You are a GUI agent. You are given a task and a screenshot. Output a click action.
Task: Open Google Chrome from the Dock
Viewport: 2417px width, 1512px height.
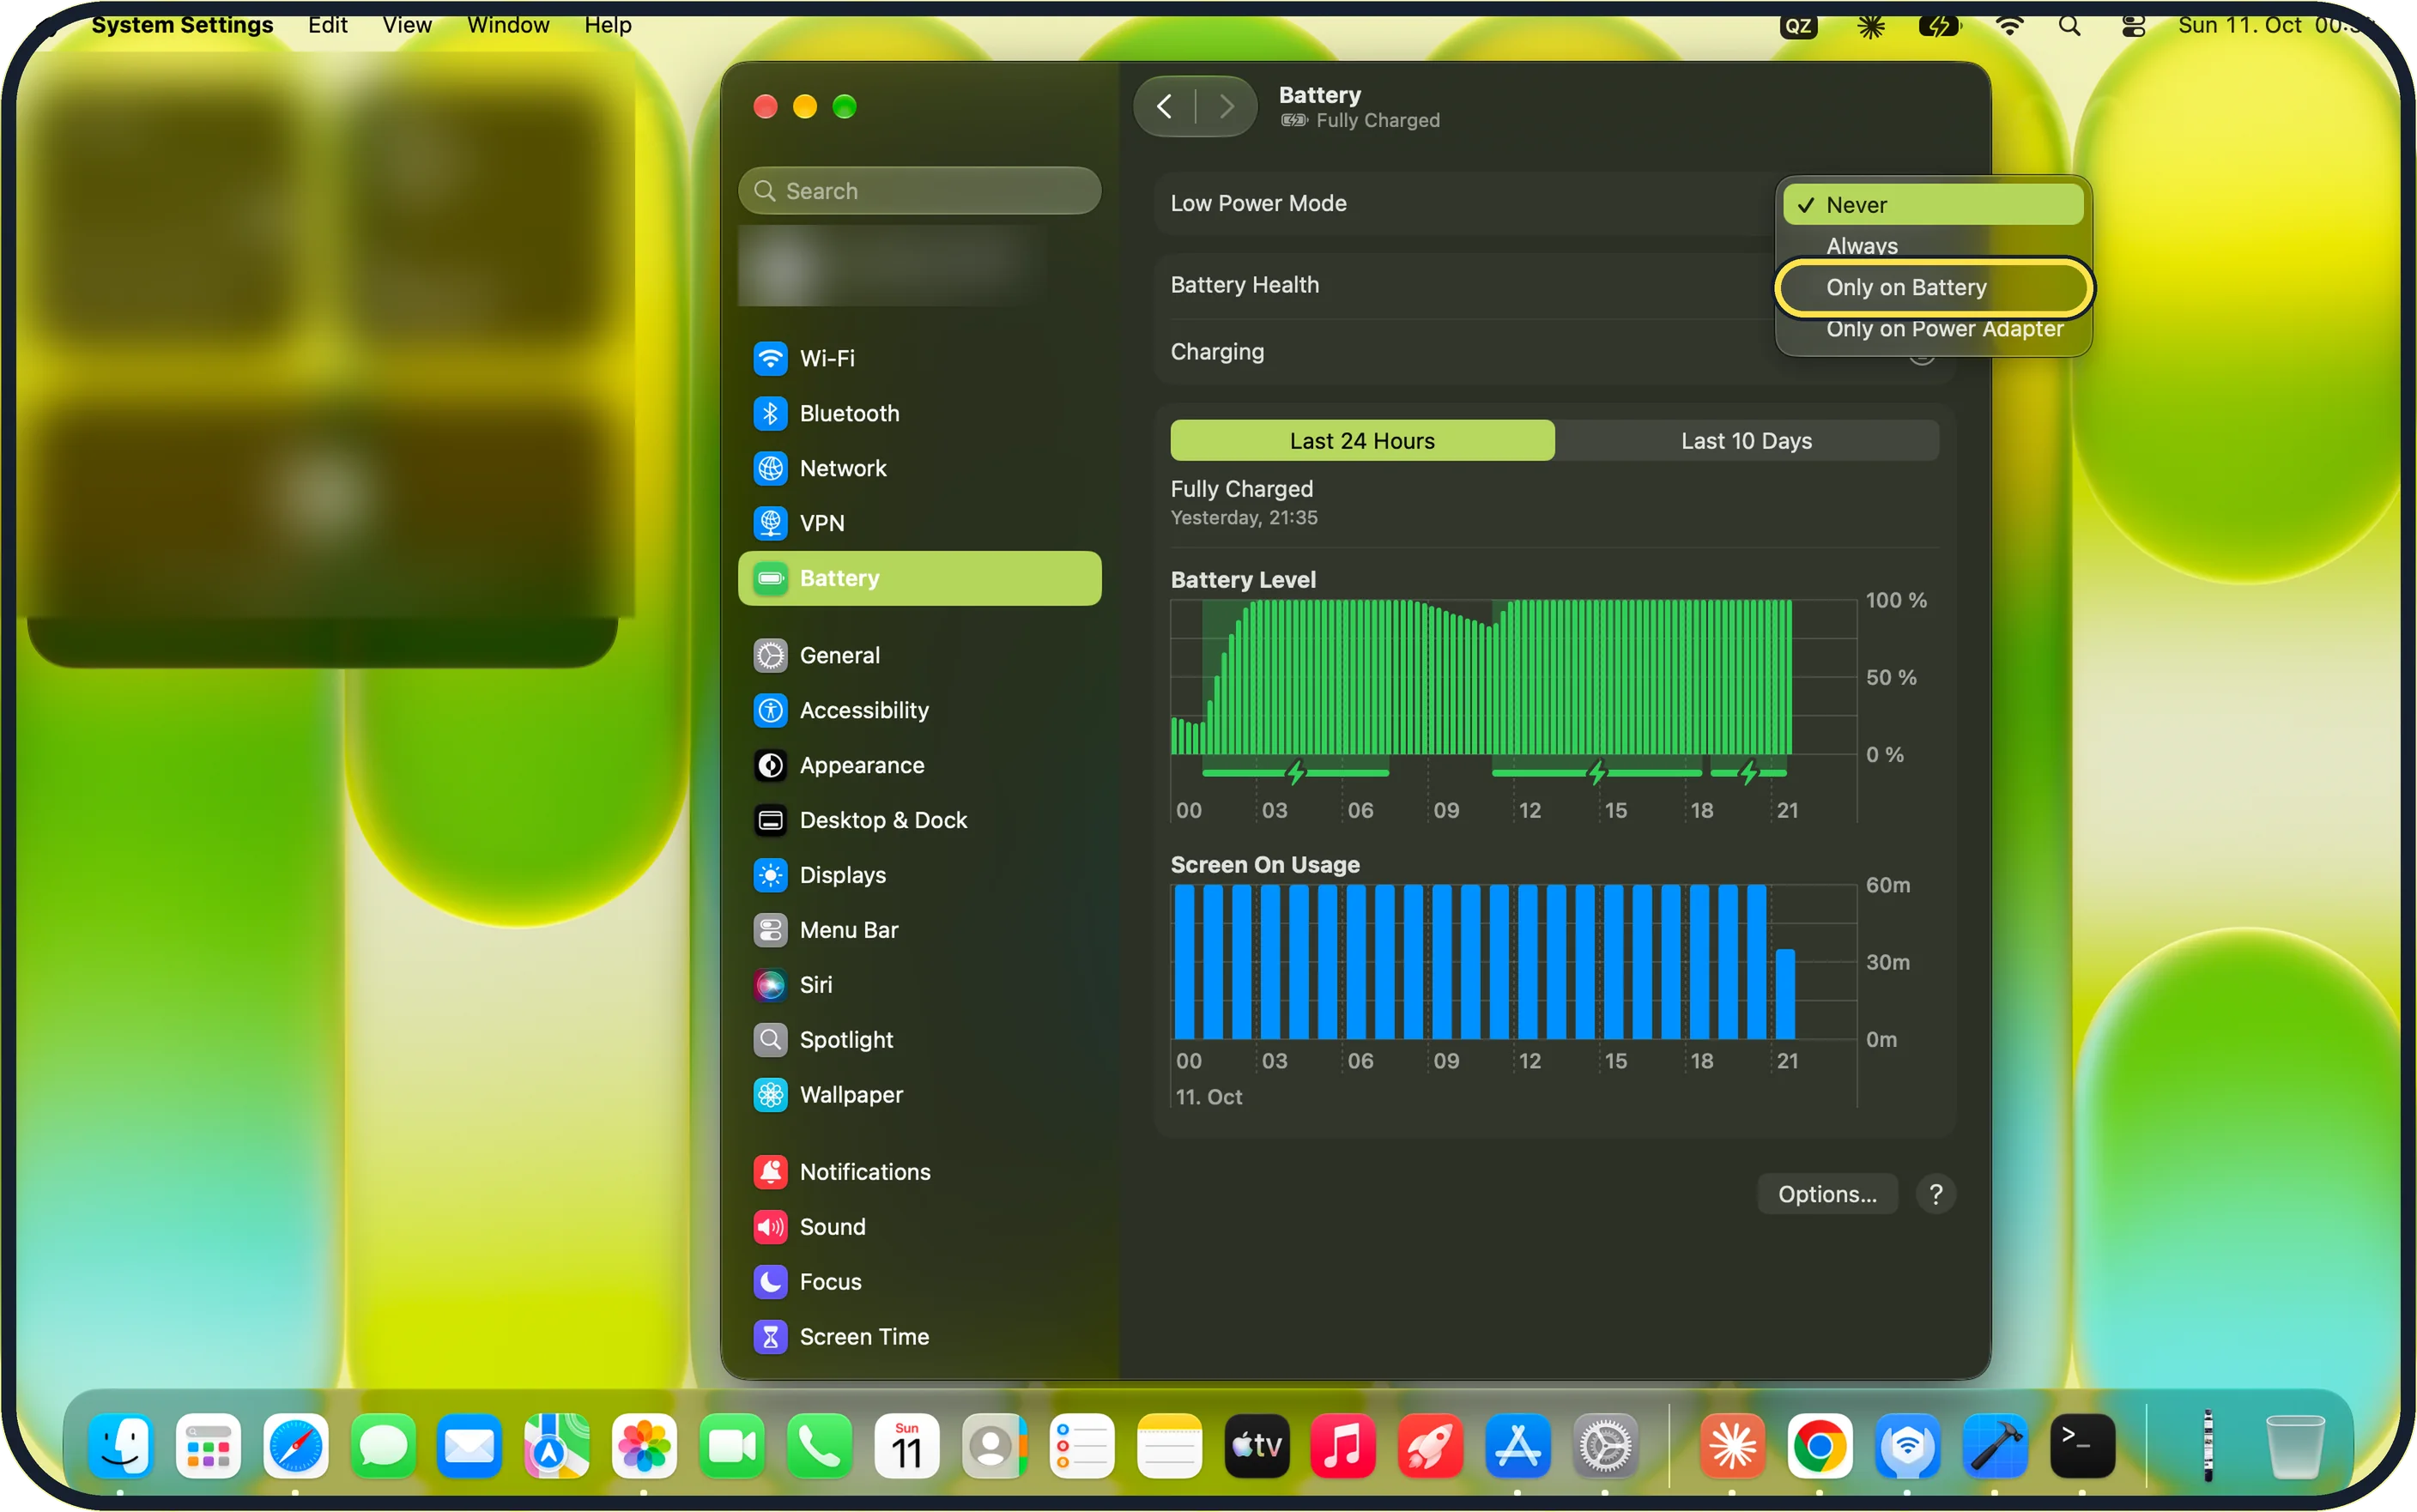coord(1819,1446)
